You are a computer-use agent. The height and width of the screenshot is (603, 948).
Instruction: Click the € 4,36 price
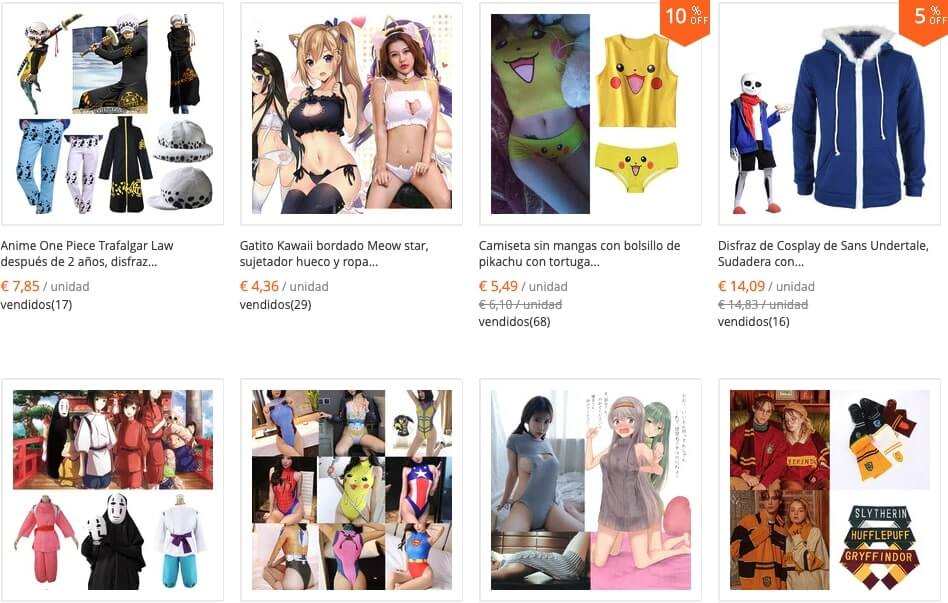(x=259, y=286)
